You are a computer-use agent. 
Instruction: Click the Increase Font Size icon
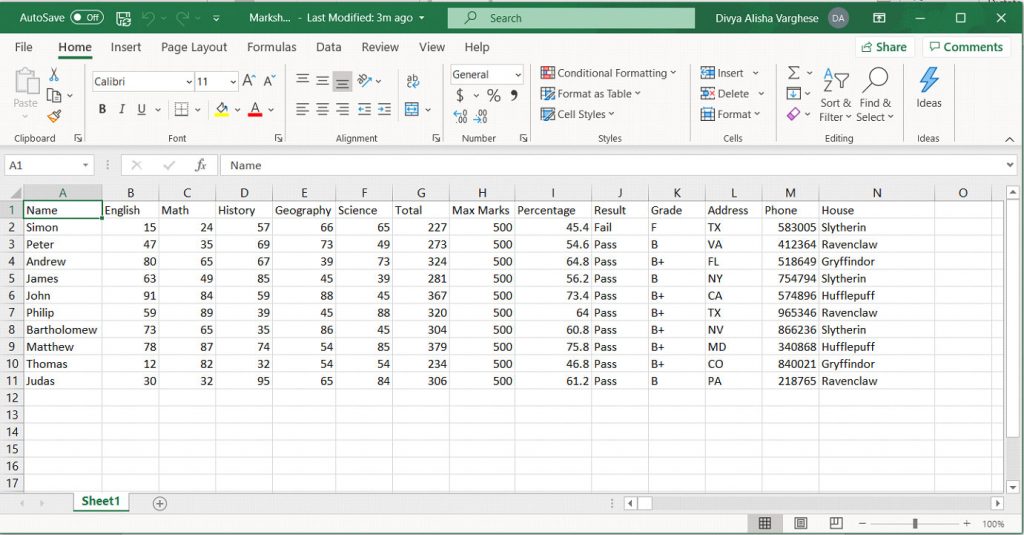point(249,81)
